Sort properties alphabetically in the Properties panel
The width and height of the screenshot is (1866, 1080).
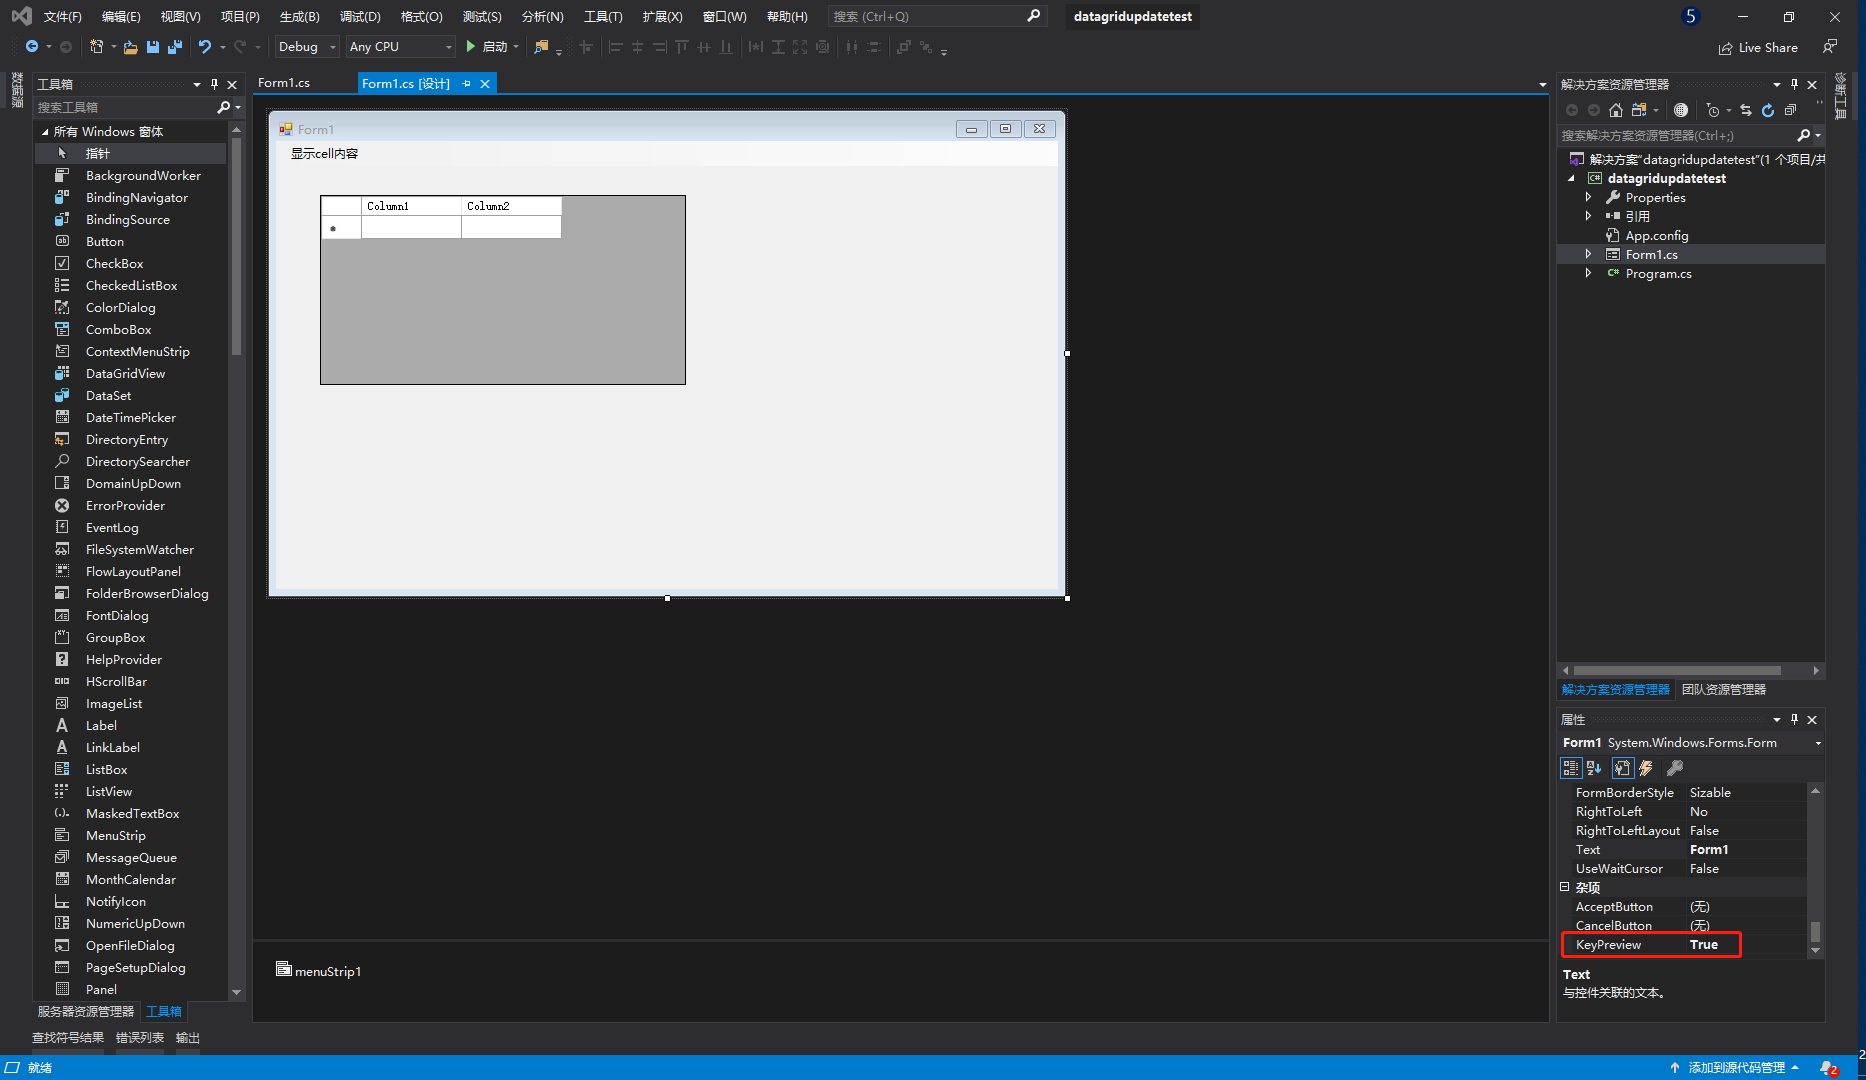[1592, 768]
